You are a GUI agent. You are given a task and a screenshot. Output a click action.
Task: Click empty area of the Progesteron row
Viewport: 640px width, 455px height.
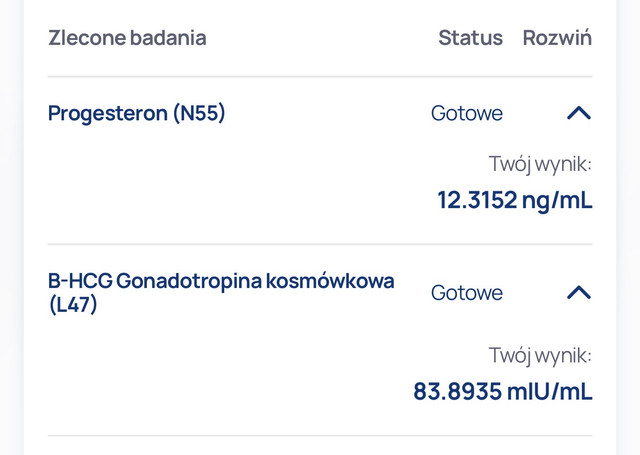[x=245, y=184]
